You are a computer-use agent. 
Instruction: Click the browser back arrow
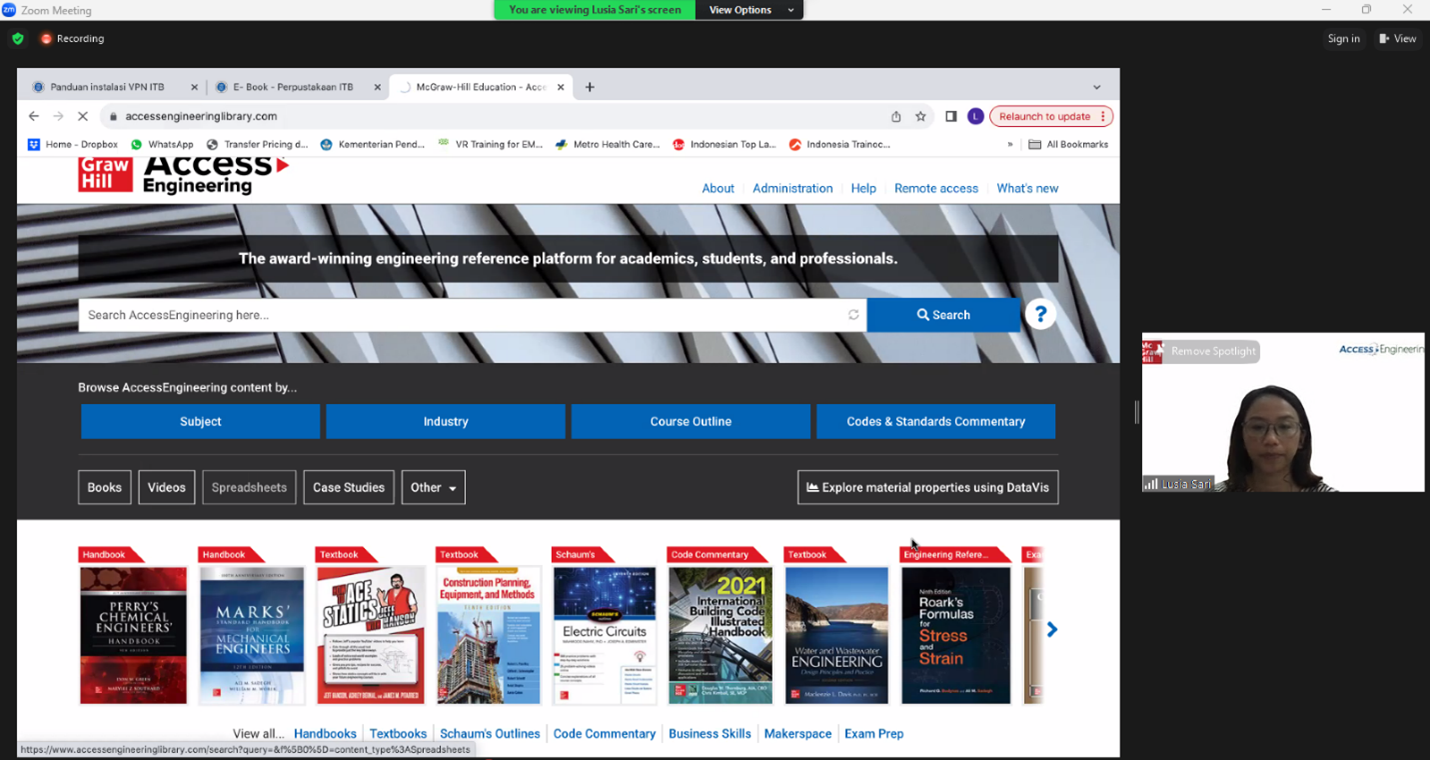[x=34, y=116]
